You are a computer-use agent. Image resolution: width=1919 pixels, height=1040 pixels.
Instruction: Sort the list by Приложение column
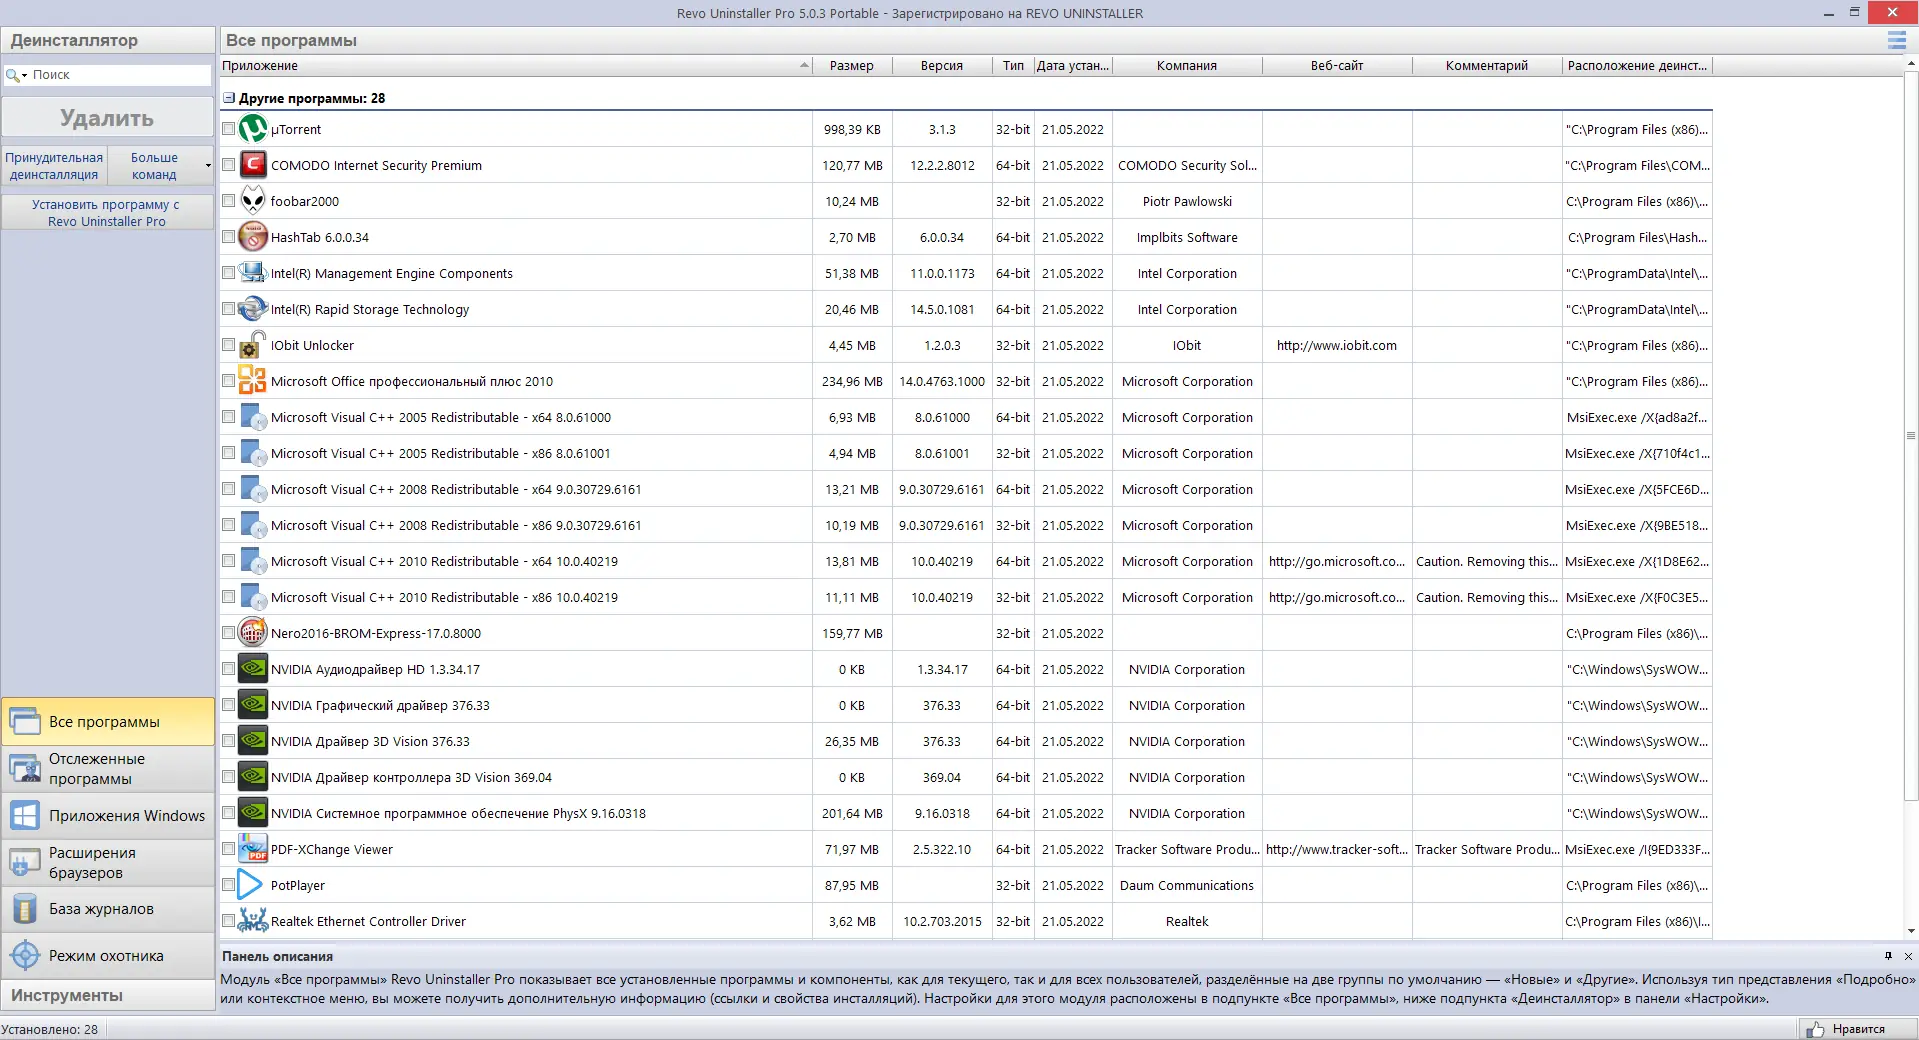pos(516,66)
